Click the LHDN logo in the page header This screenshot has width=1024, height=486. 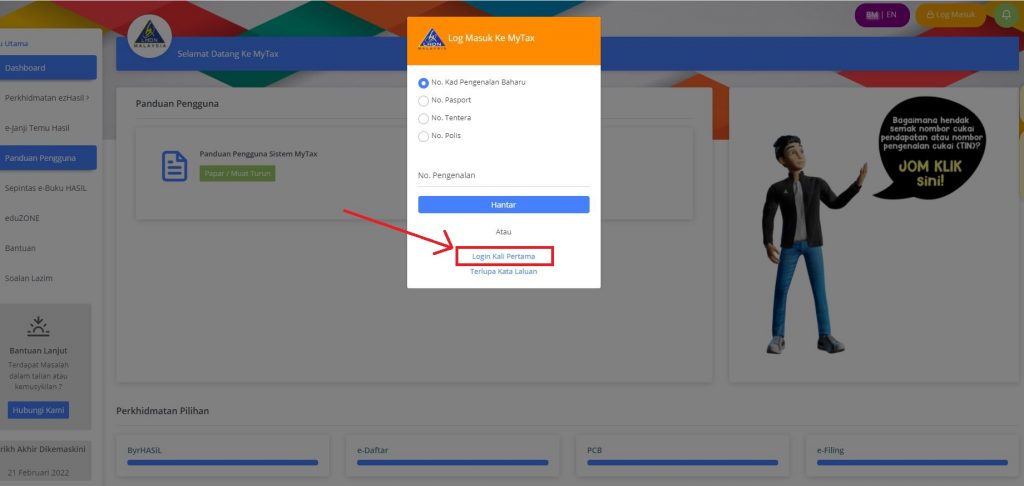(x=150, y=37)
